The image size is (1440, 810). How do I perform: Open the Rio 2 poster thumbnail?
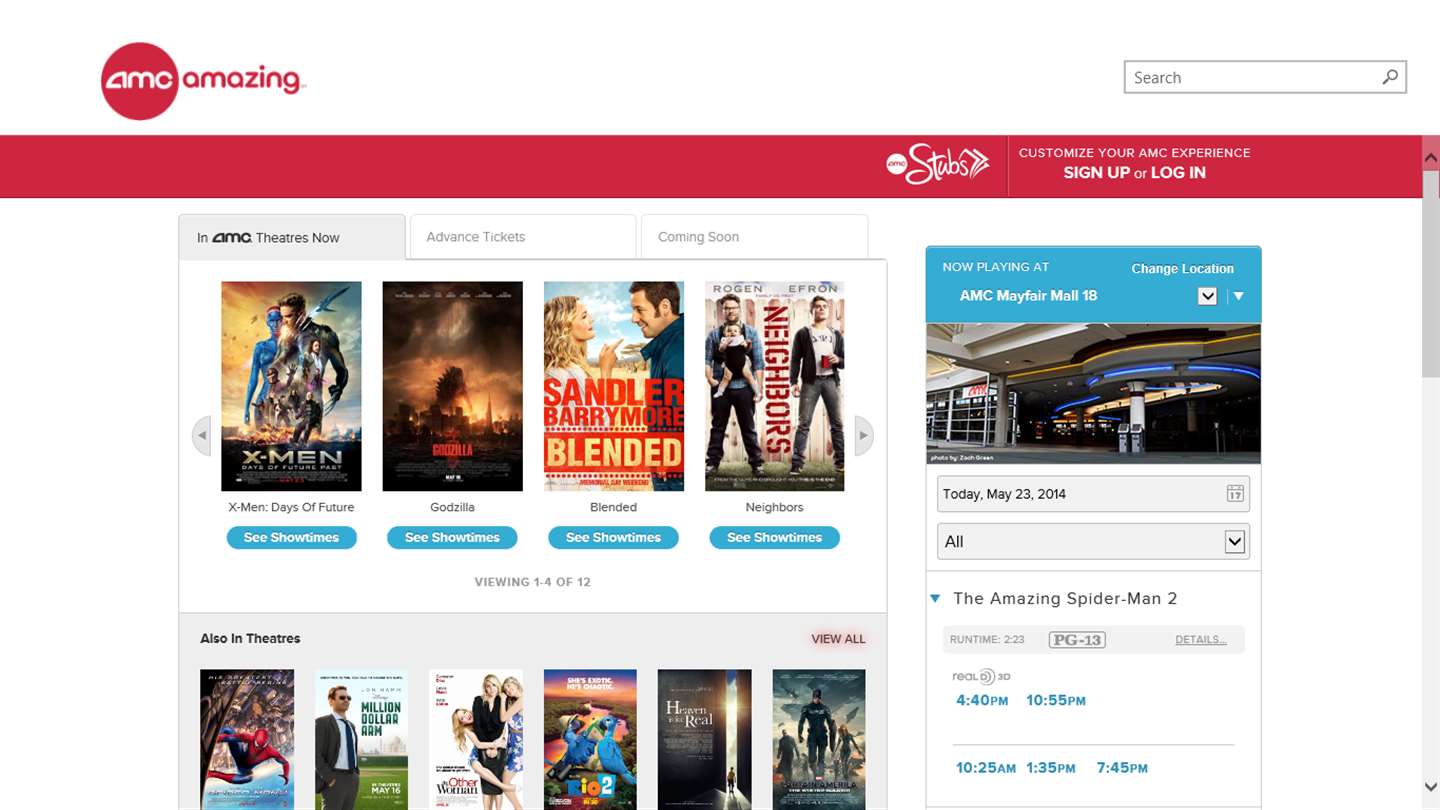click(590, 739)
